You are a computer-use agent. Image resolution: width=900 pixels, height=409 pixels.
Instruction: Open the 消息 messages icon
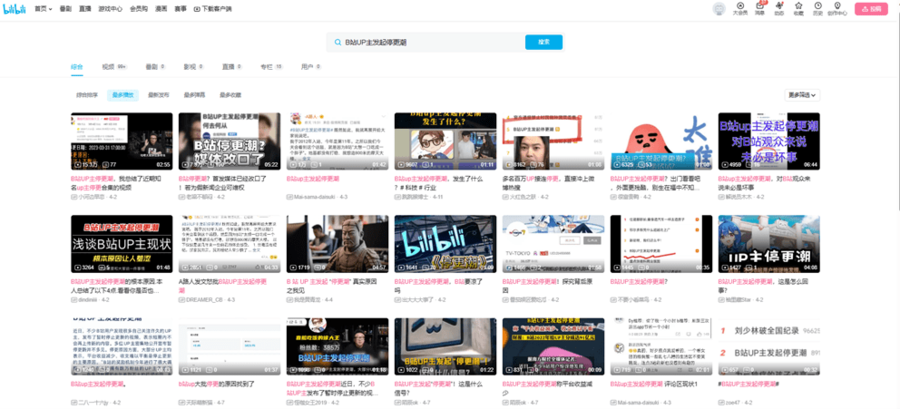(x=759, y=8)
